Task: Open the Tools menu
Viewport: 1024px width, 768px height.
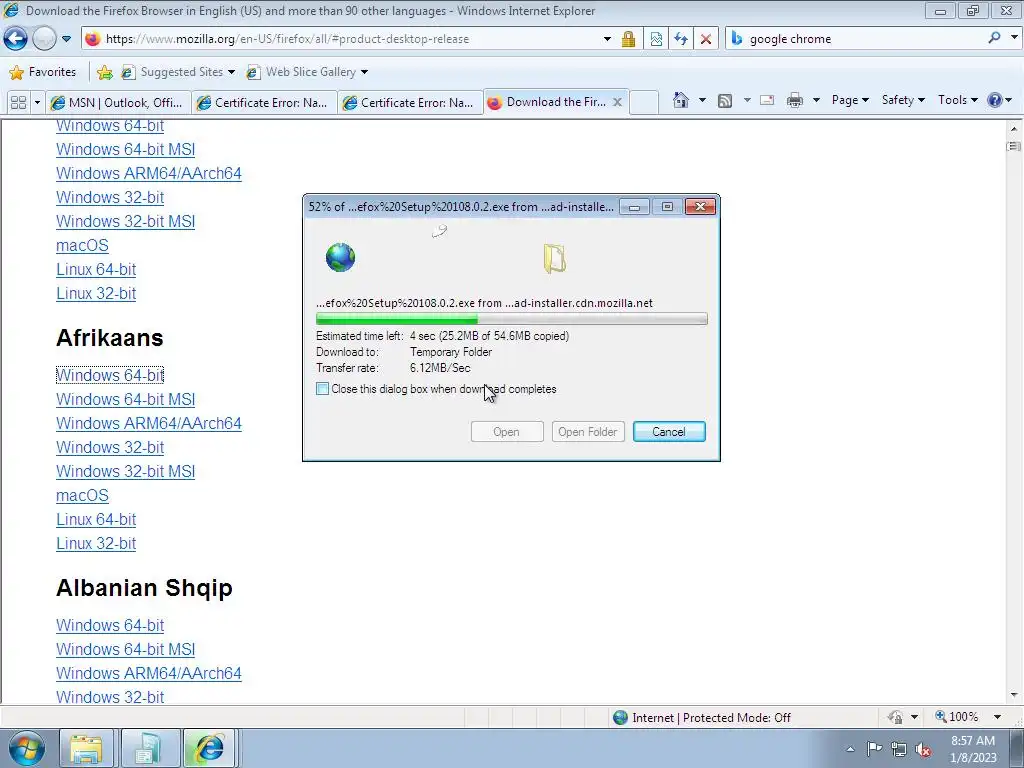Action: (x=957, y=100)
